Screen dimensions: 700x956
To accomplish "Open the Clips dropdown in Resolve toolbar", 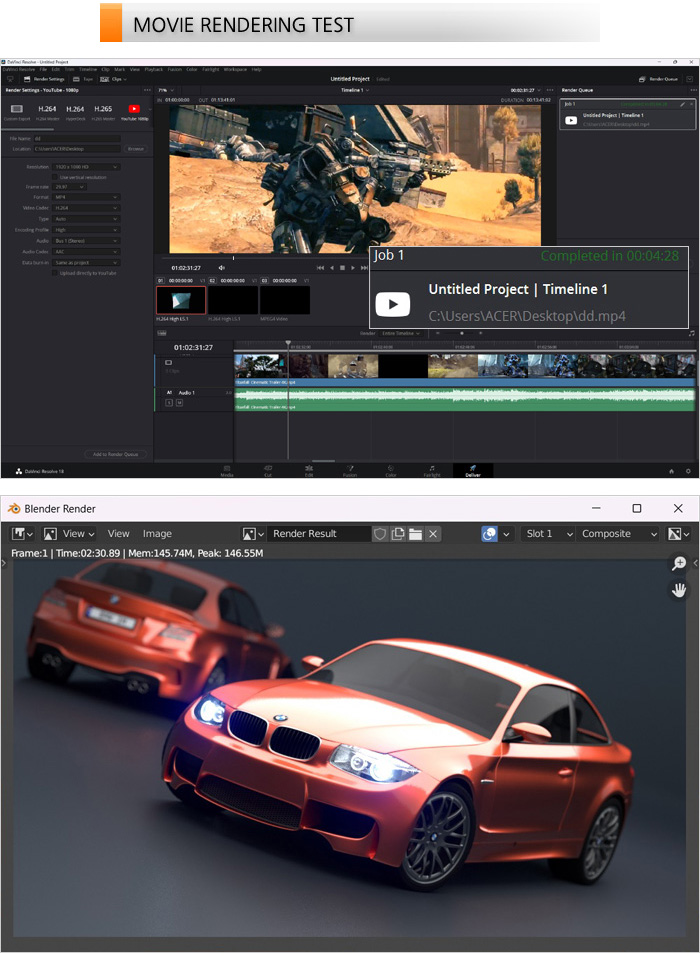I will click(x=113, y=79).
